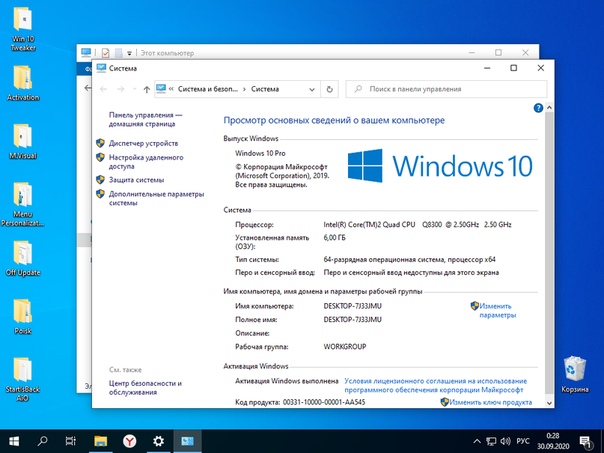
Task: Click the volume speaker tray icon
Action: tap(505, 441)
